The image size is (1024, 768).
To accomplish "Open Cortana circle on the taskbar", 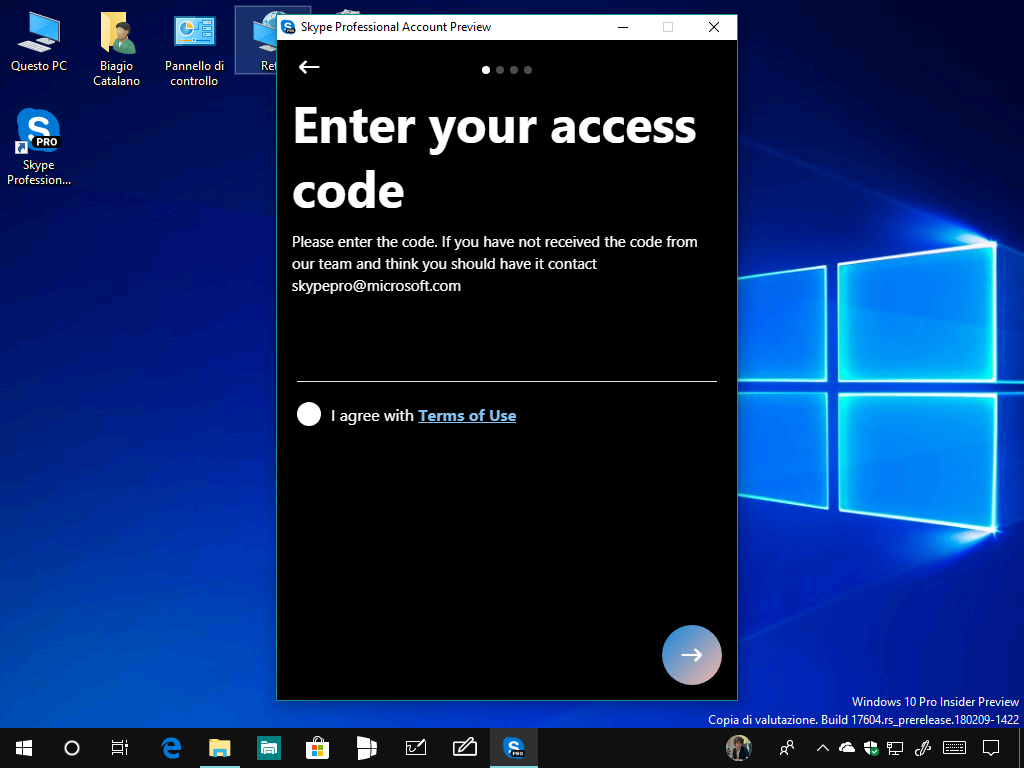I will click(x=72, y=748).
